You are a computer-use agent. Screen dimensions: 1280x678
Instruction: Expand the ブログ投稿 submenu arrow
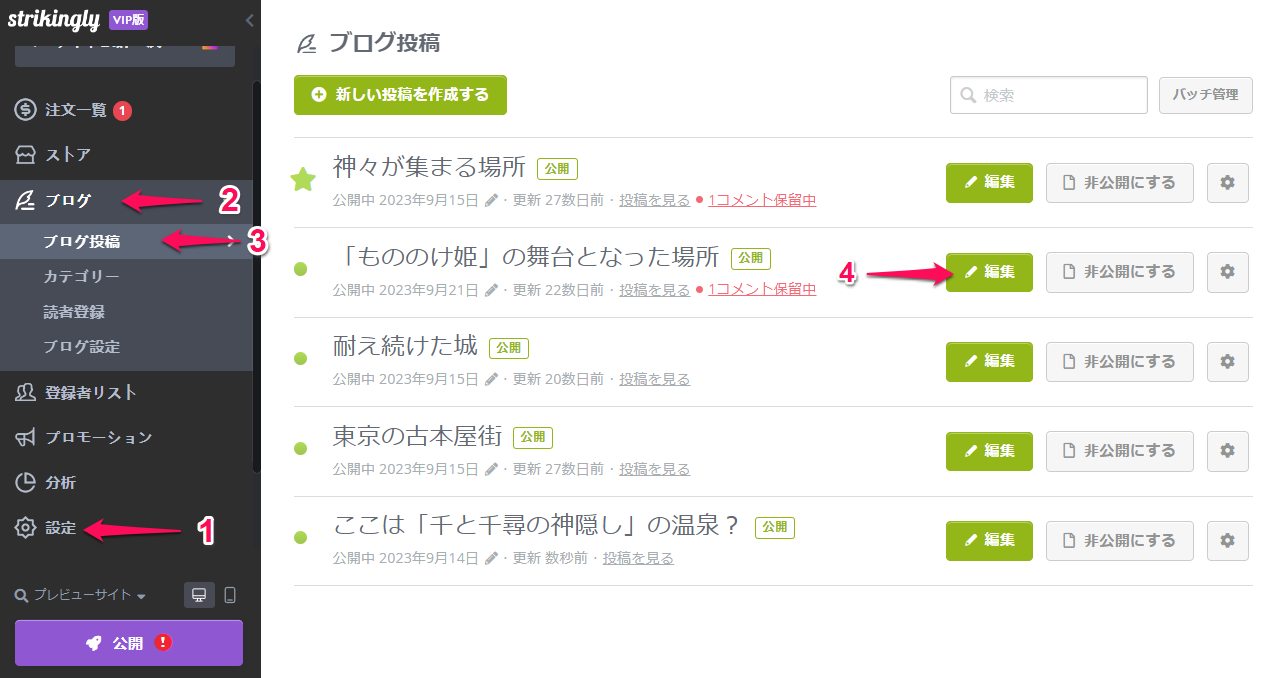(232, 240)
